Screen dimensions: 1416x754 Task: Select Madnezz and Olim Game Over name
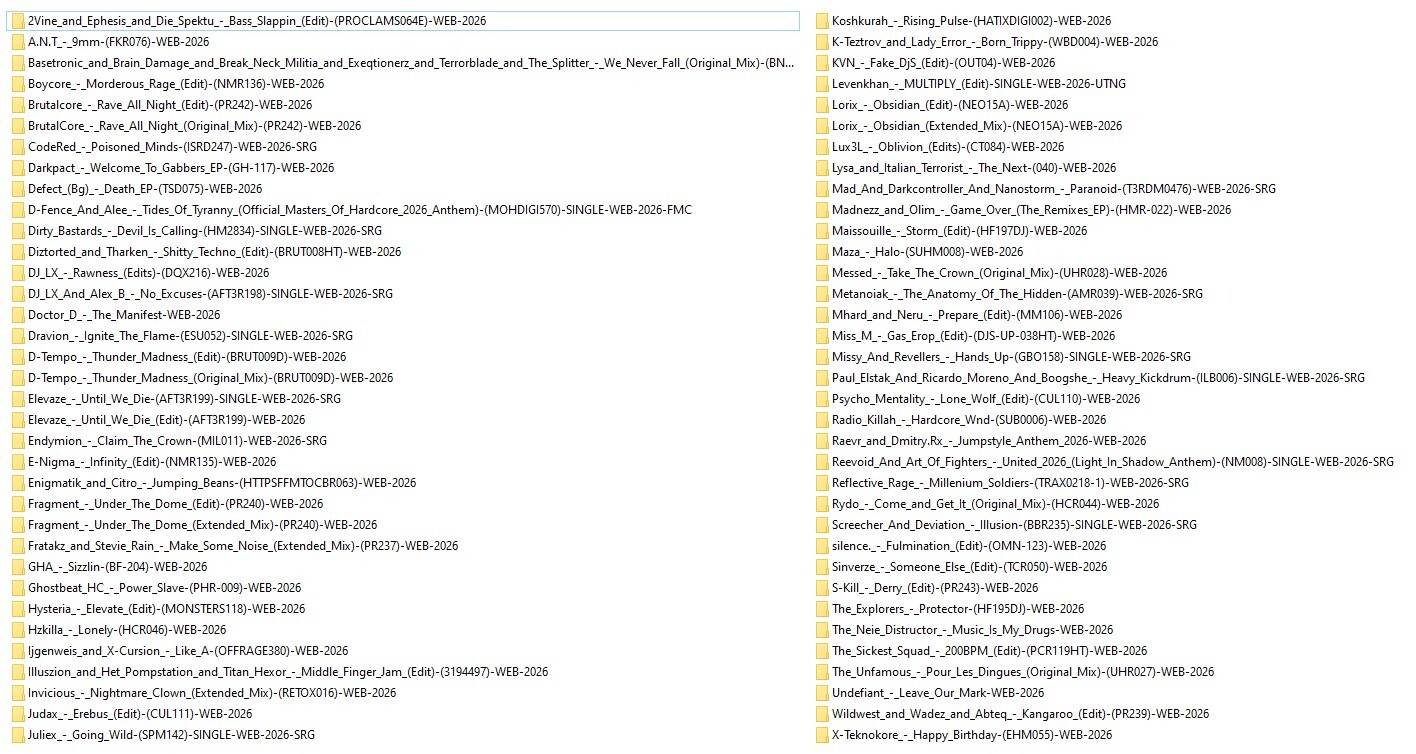tap(1032, 210)
